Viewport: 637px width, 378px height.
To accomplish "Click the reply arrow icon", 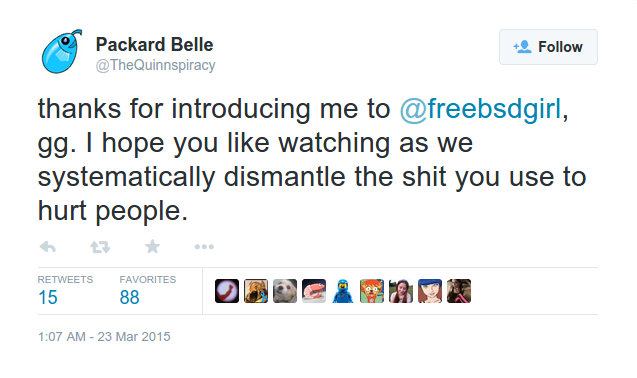I will point(48,247).
